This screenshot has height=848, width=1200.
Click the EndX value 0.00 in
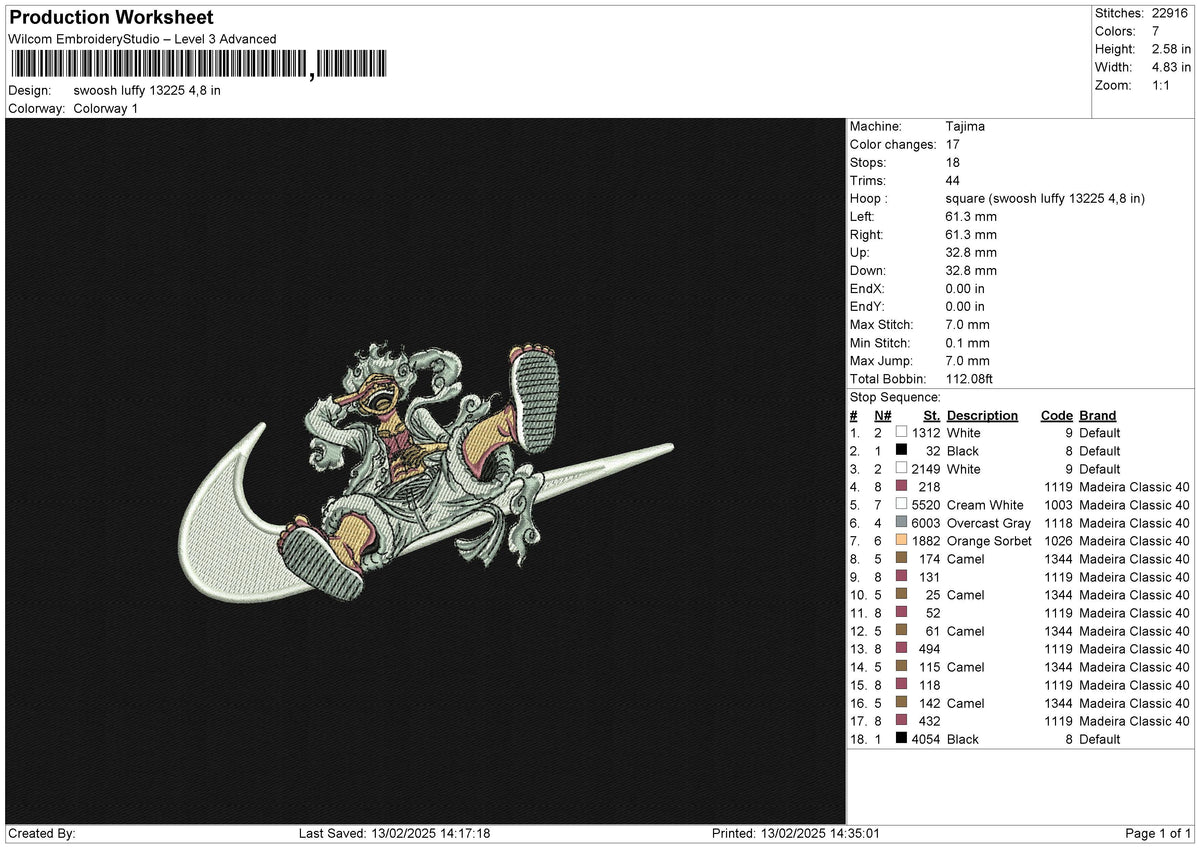coord(965,289)
